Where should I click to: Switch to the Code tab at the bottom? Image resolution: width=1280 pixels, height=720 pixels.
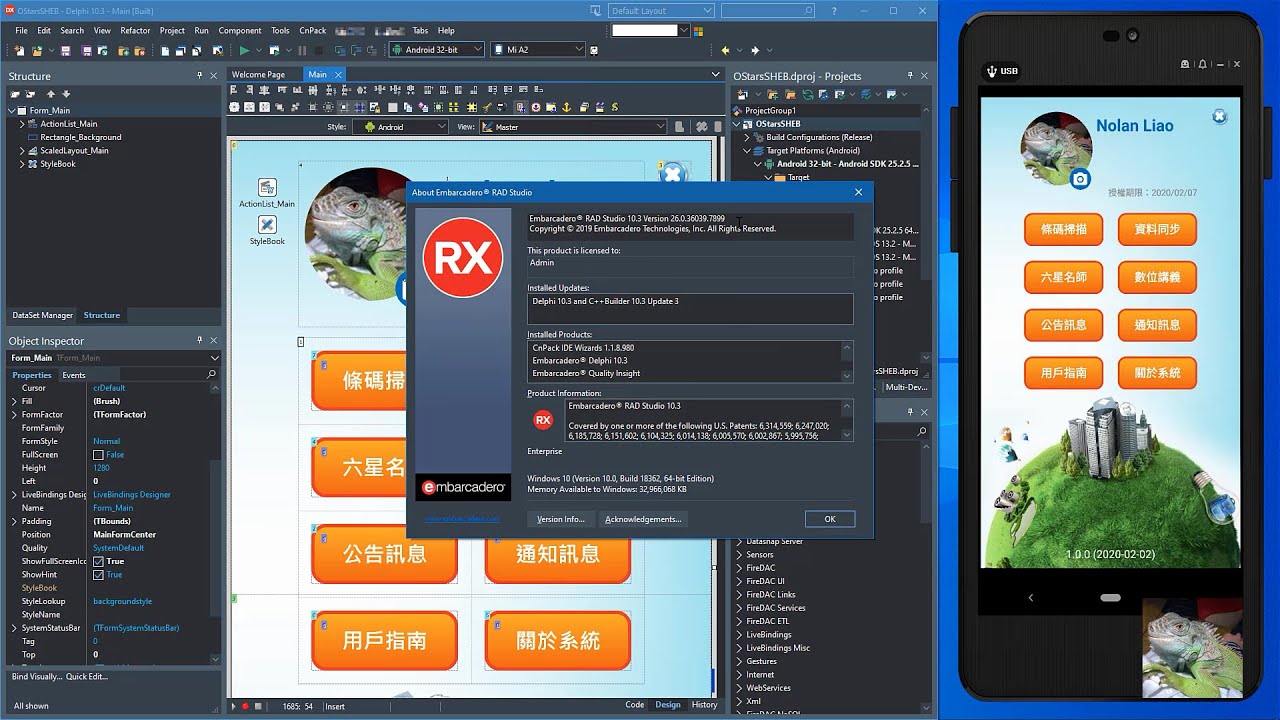pos(635,705)
